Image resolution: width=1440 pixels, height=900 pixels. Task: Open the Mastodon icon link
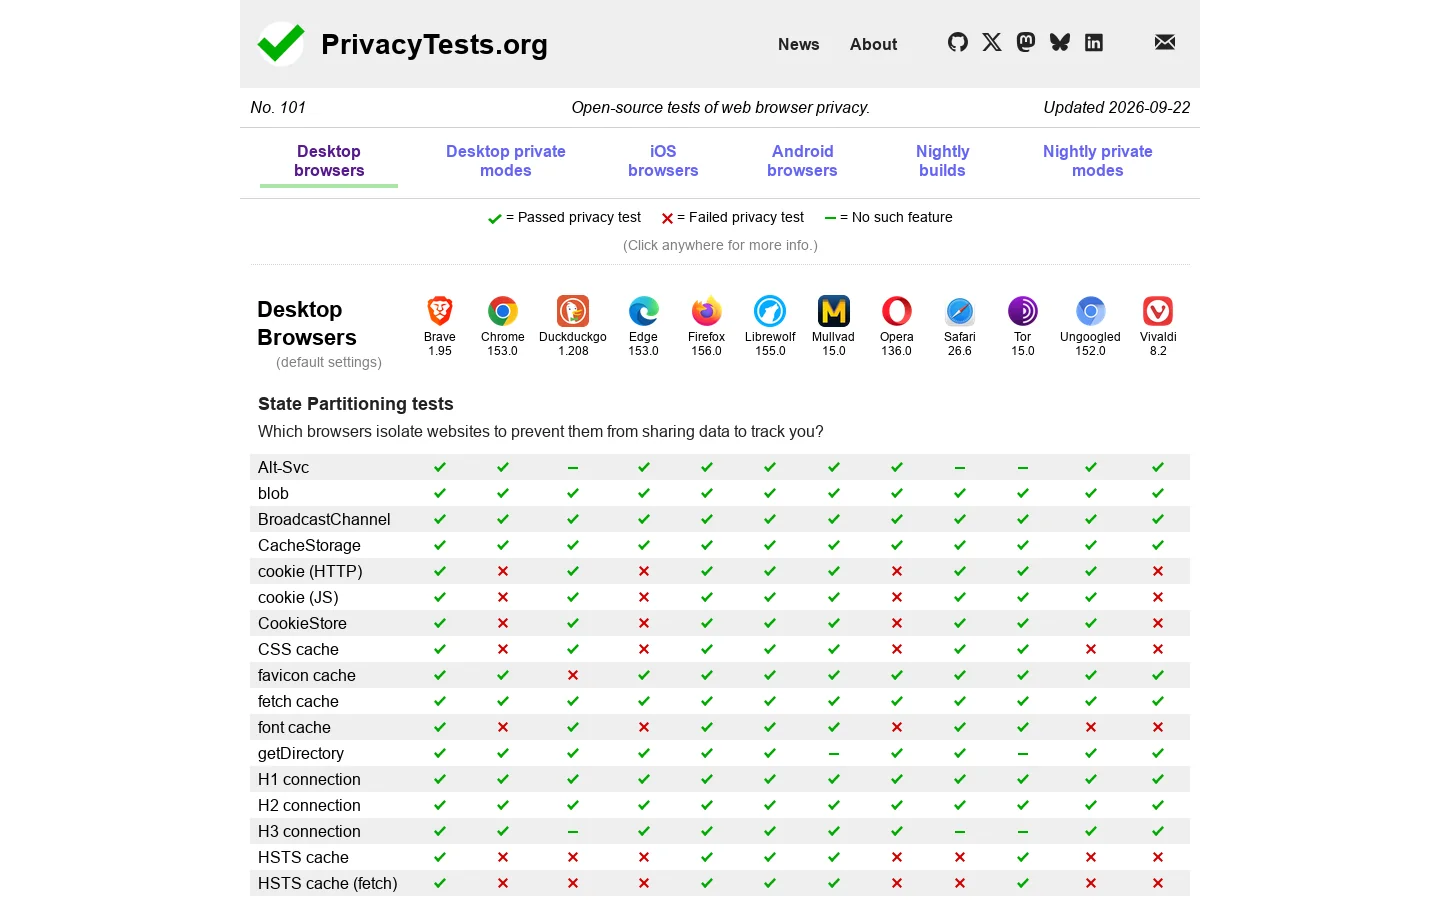1026,42
